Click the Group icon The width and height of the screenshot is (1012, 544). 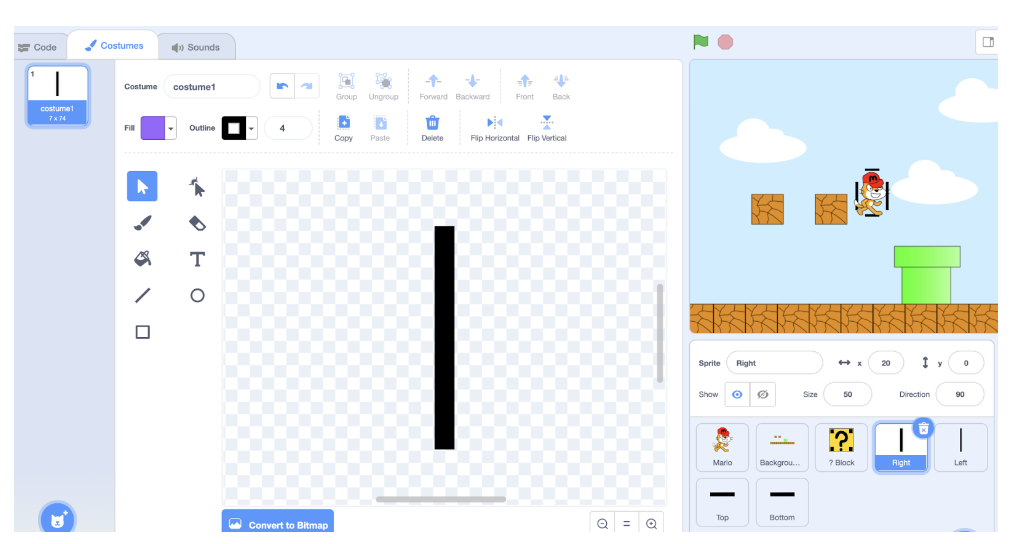346,86
